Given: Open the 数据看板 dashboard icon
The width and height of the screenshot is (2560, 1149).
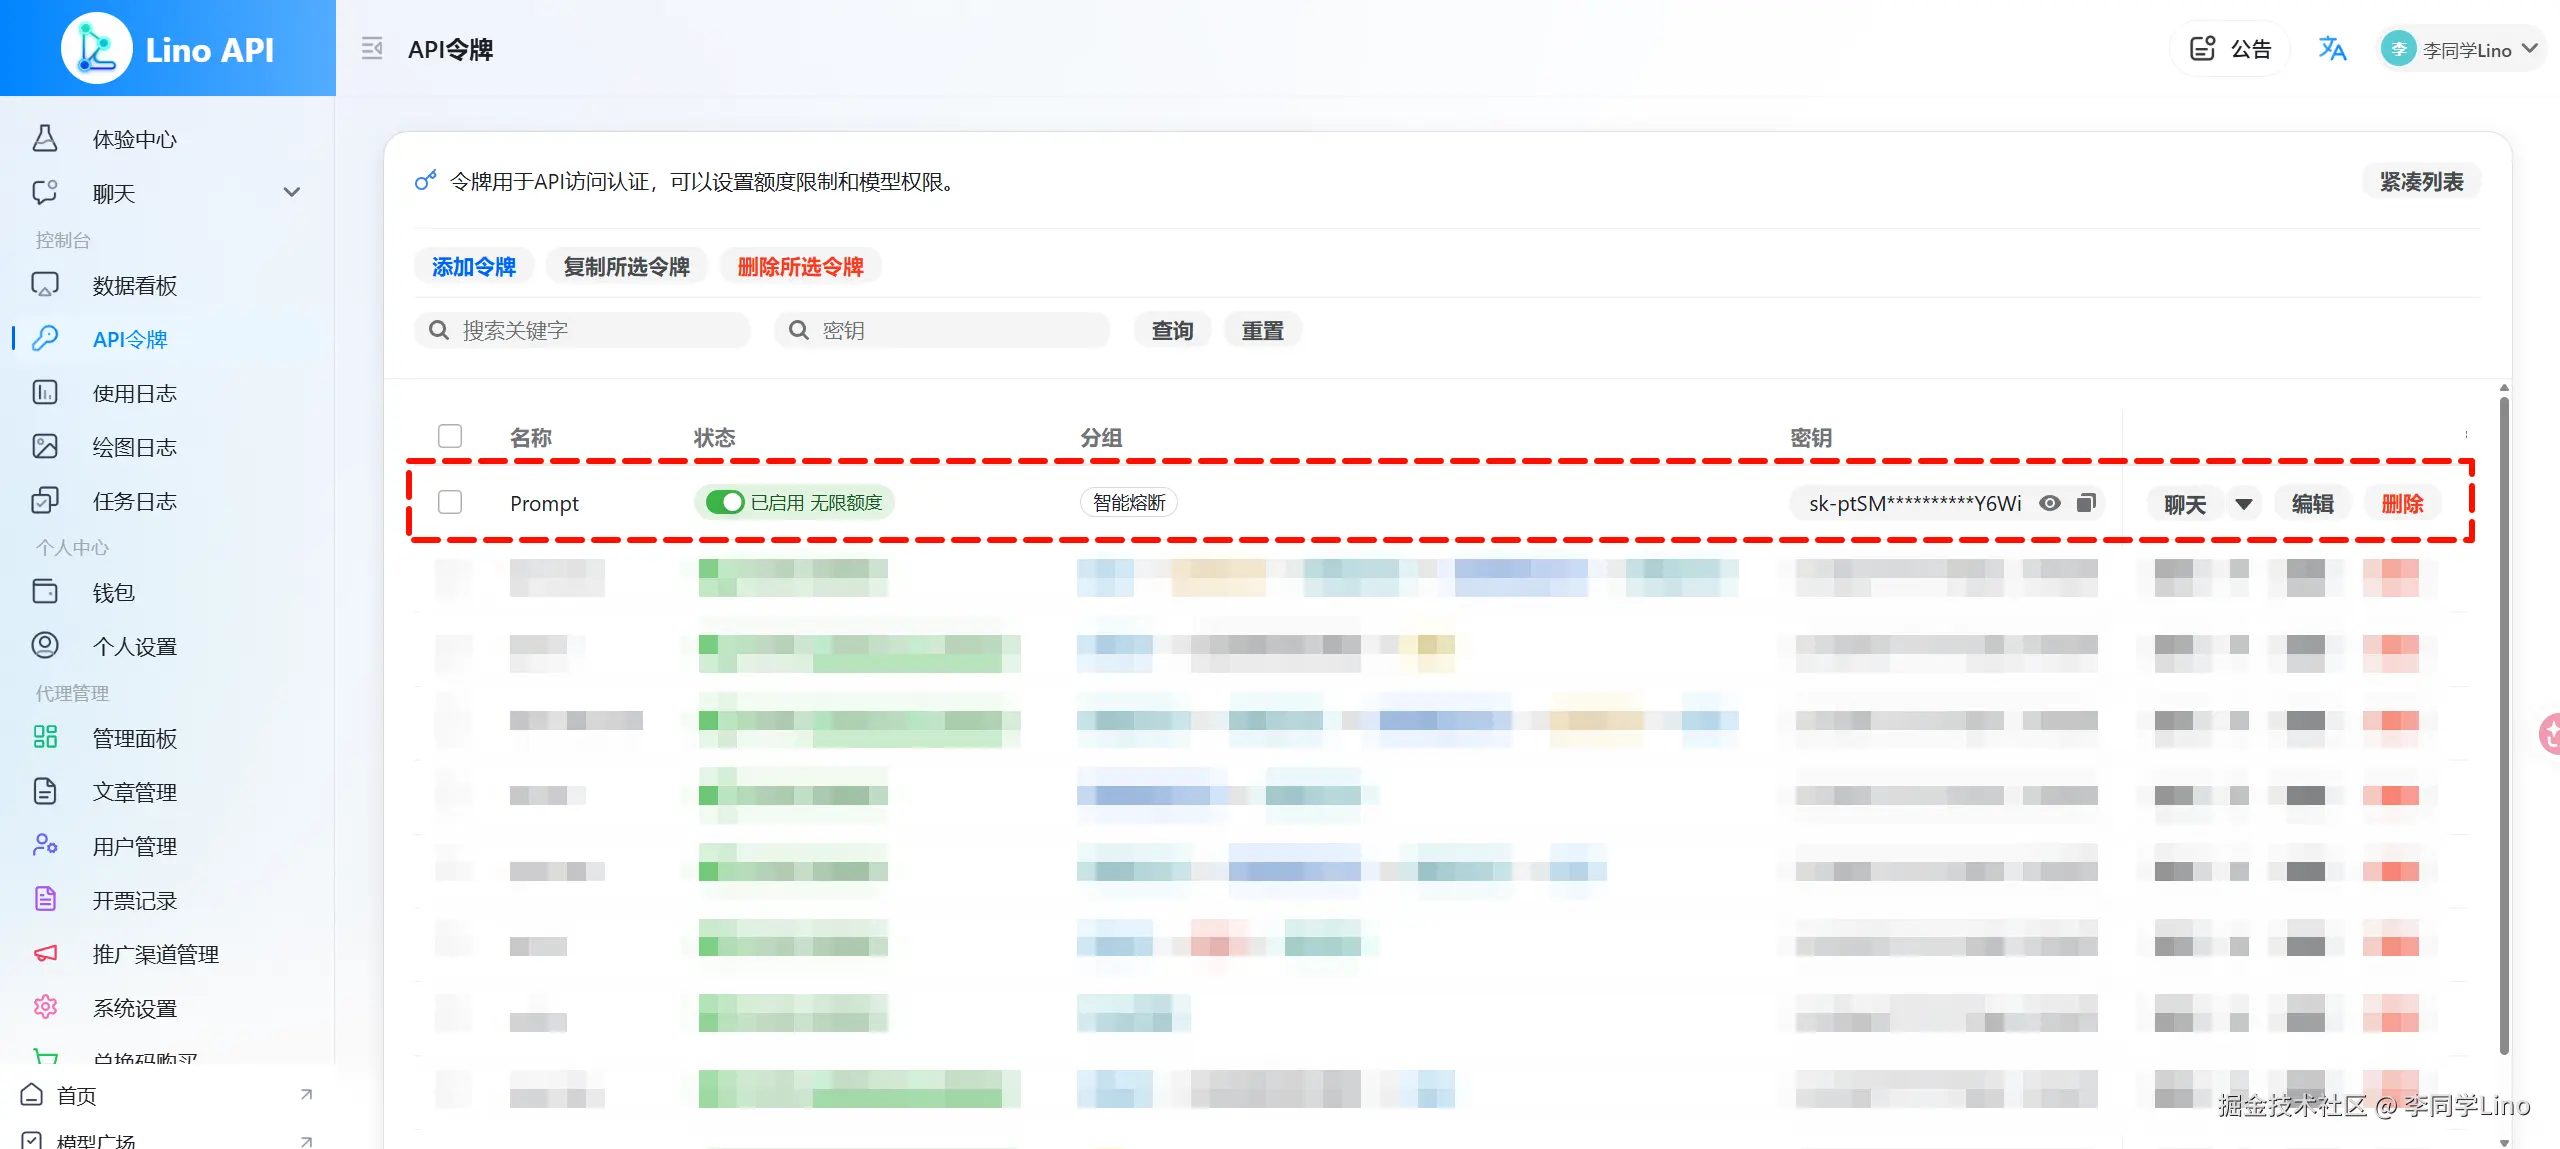Looking at the screenshot, I should coord(45,286).
